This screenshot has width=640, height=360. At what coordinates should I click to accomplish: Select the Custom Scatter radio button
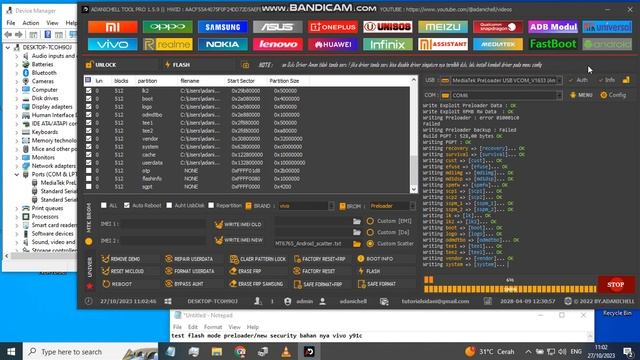370,244
